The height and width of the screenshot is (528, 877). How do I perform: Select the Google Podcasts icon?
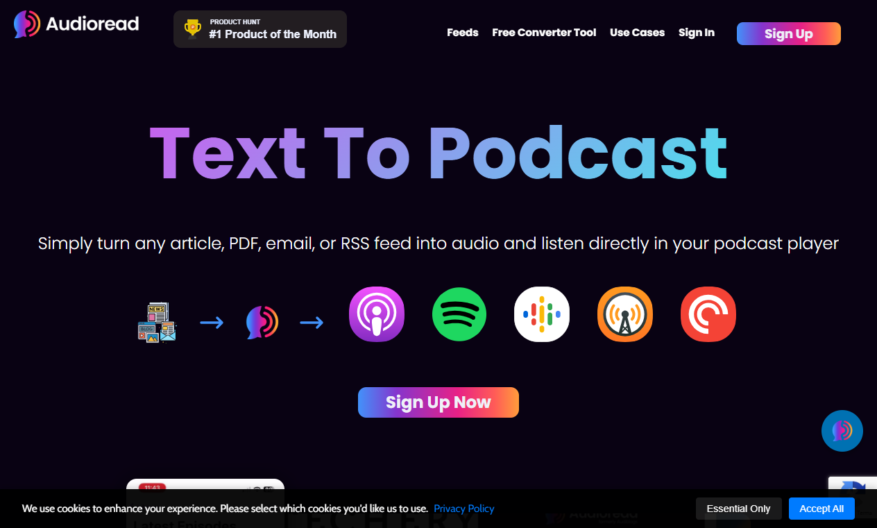pos(541,314)
